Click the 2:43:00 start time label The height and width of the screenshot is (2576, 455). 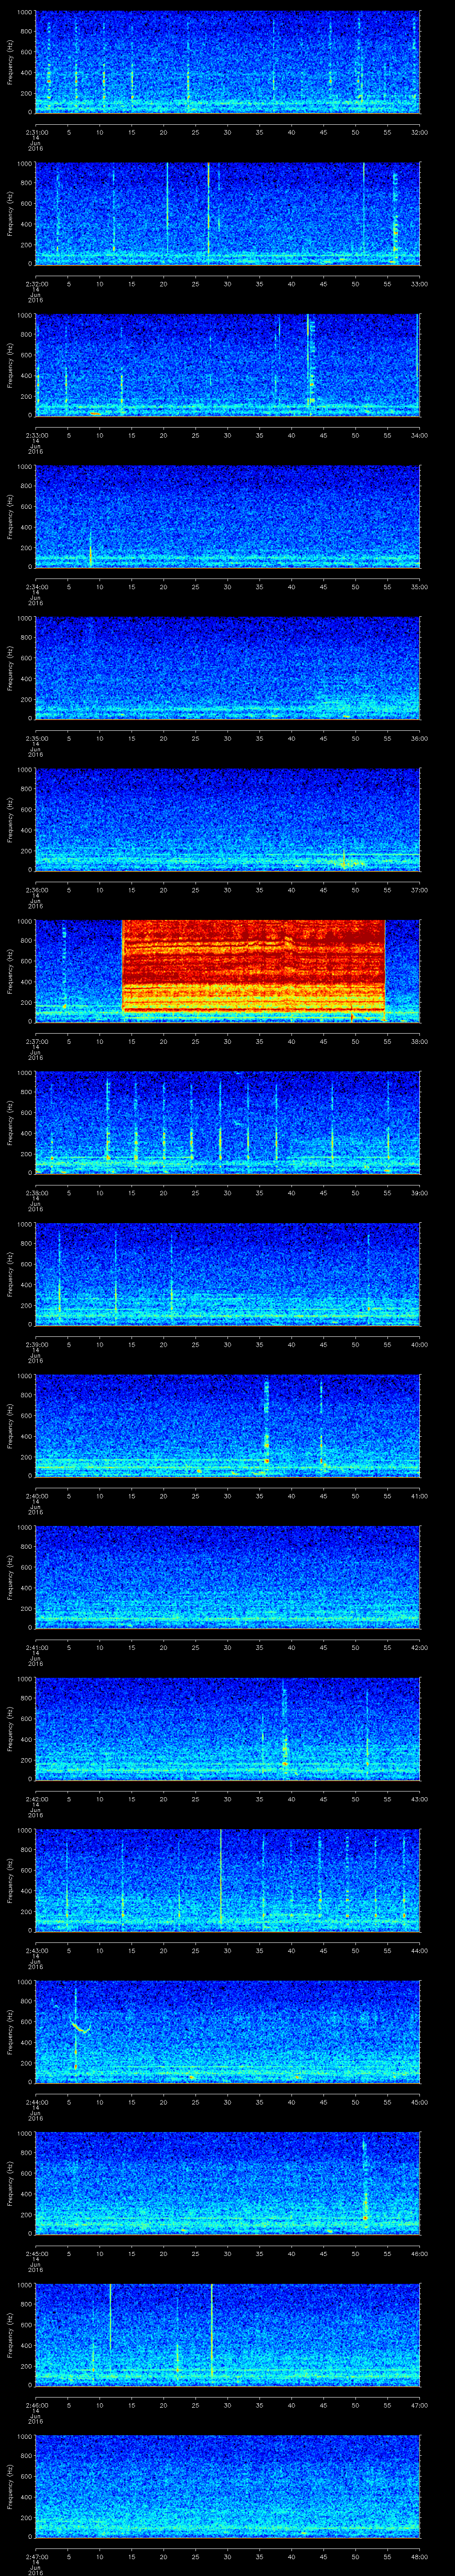tap(36, 1950)
